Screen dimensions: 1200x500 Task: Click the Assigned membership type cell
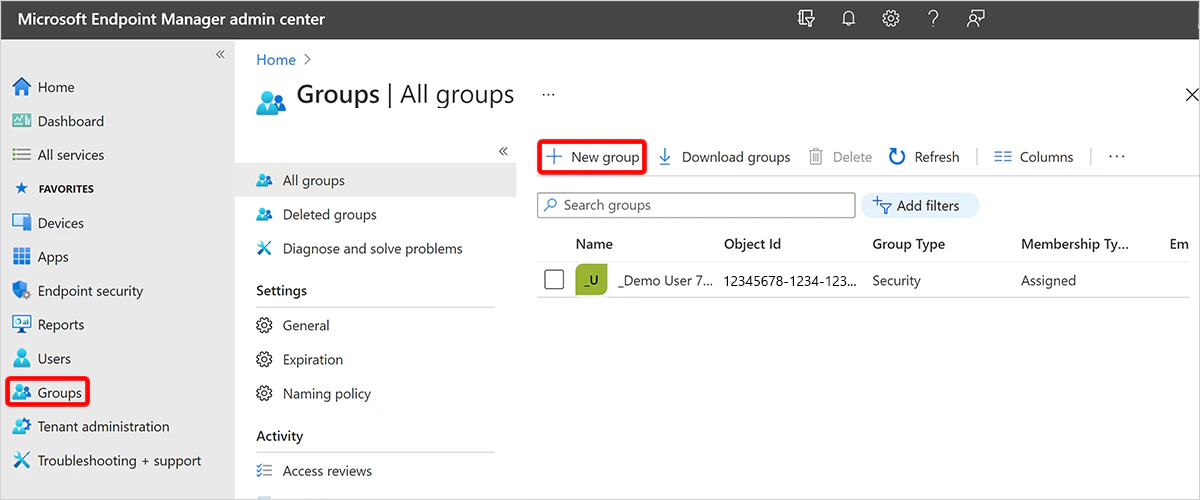pos(1048,281)
